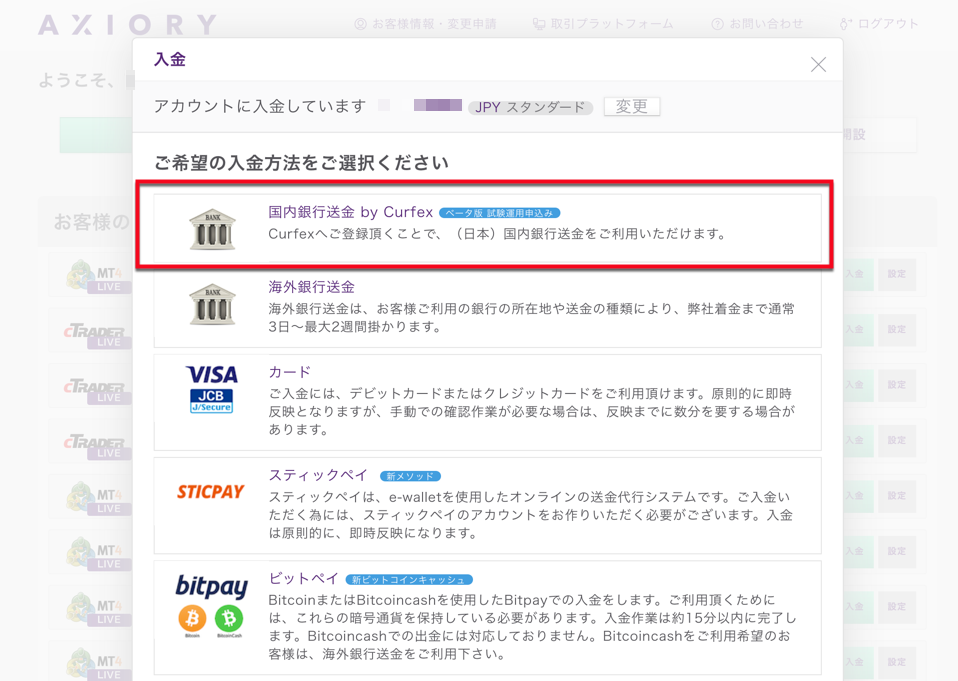Click the 新メソッド badge next to スティックペイ
The height and width of the screenshot is (681, 958).
410,476
